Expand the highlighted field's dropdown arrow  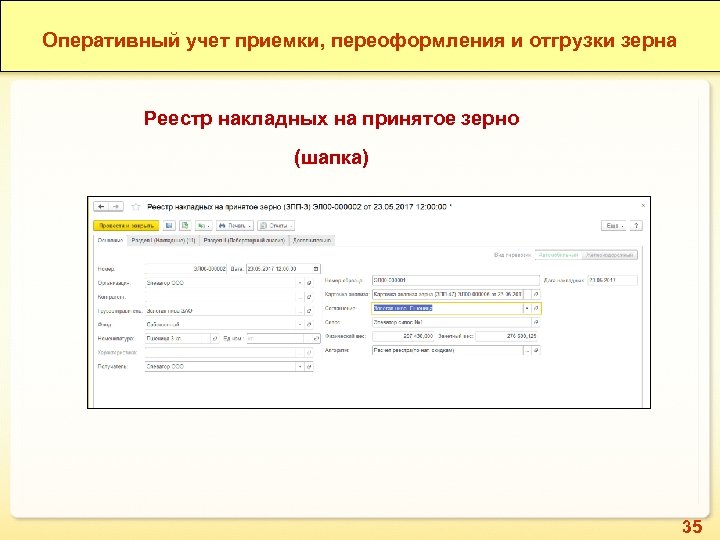click(527, 308)
